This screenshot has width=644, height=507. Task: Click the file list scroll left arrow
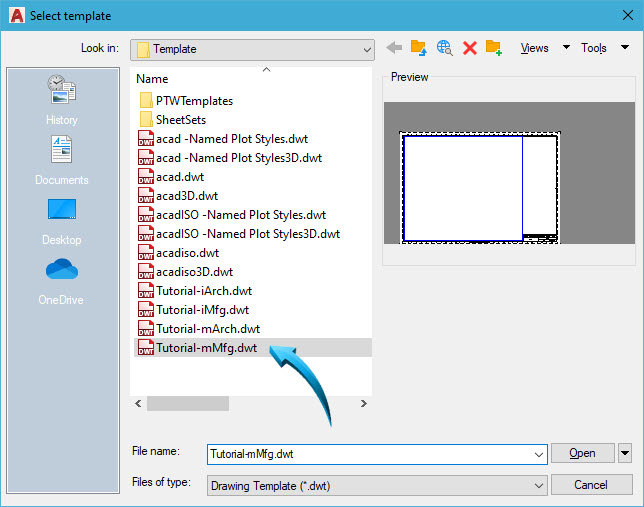click(x=138, y=403)
